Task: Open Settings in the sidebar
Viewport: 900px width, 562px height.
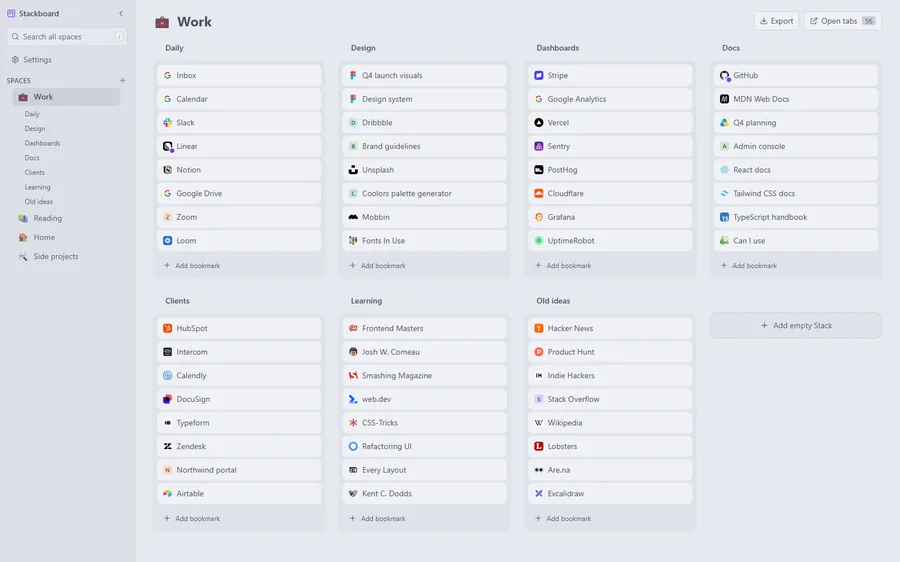Action: (32, 60)
